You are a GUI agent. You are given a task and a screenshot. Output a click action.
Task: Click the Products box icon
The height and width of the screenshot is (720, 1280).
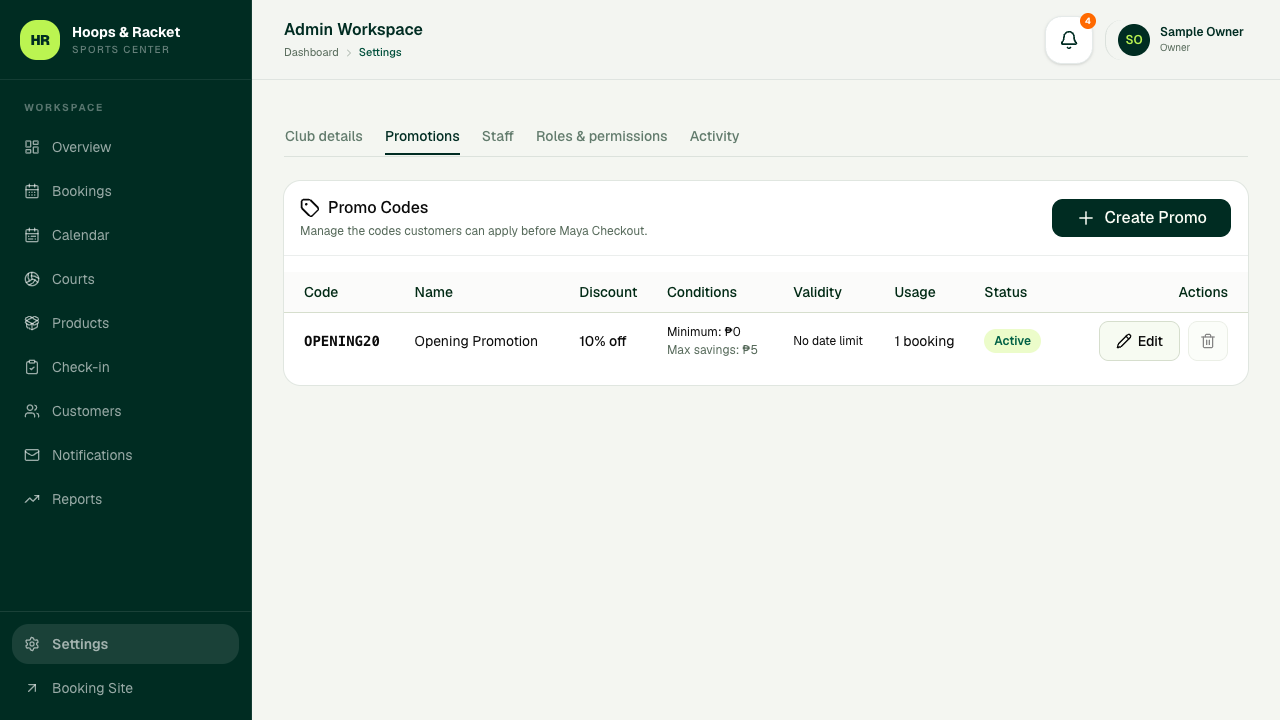pyautogui.click(x=32, y=323)
